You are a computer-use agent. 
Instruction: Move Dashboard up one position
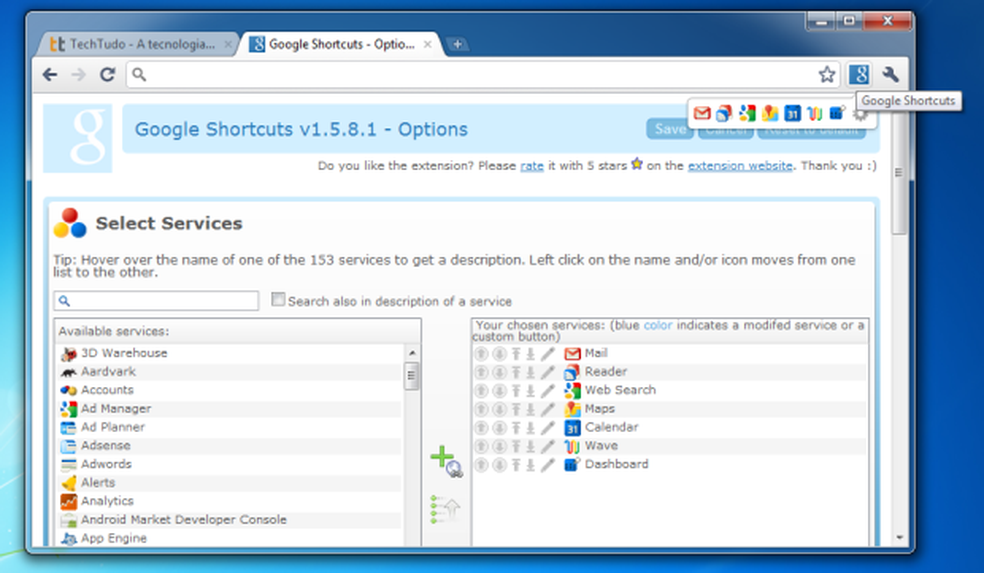(481, 465)
